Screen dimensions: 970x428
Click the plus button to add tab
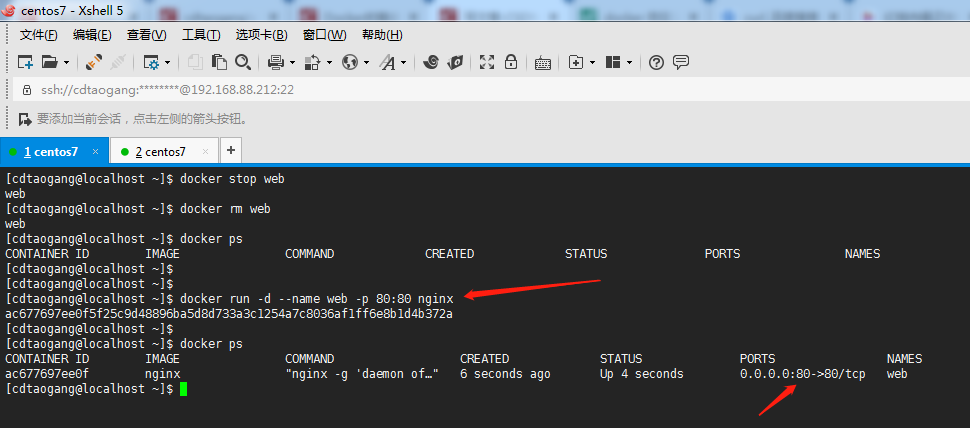[231, 150]
